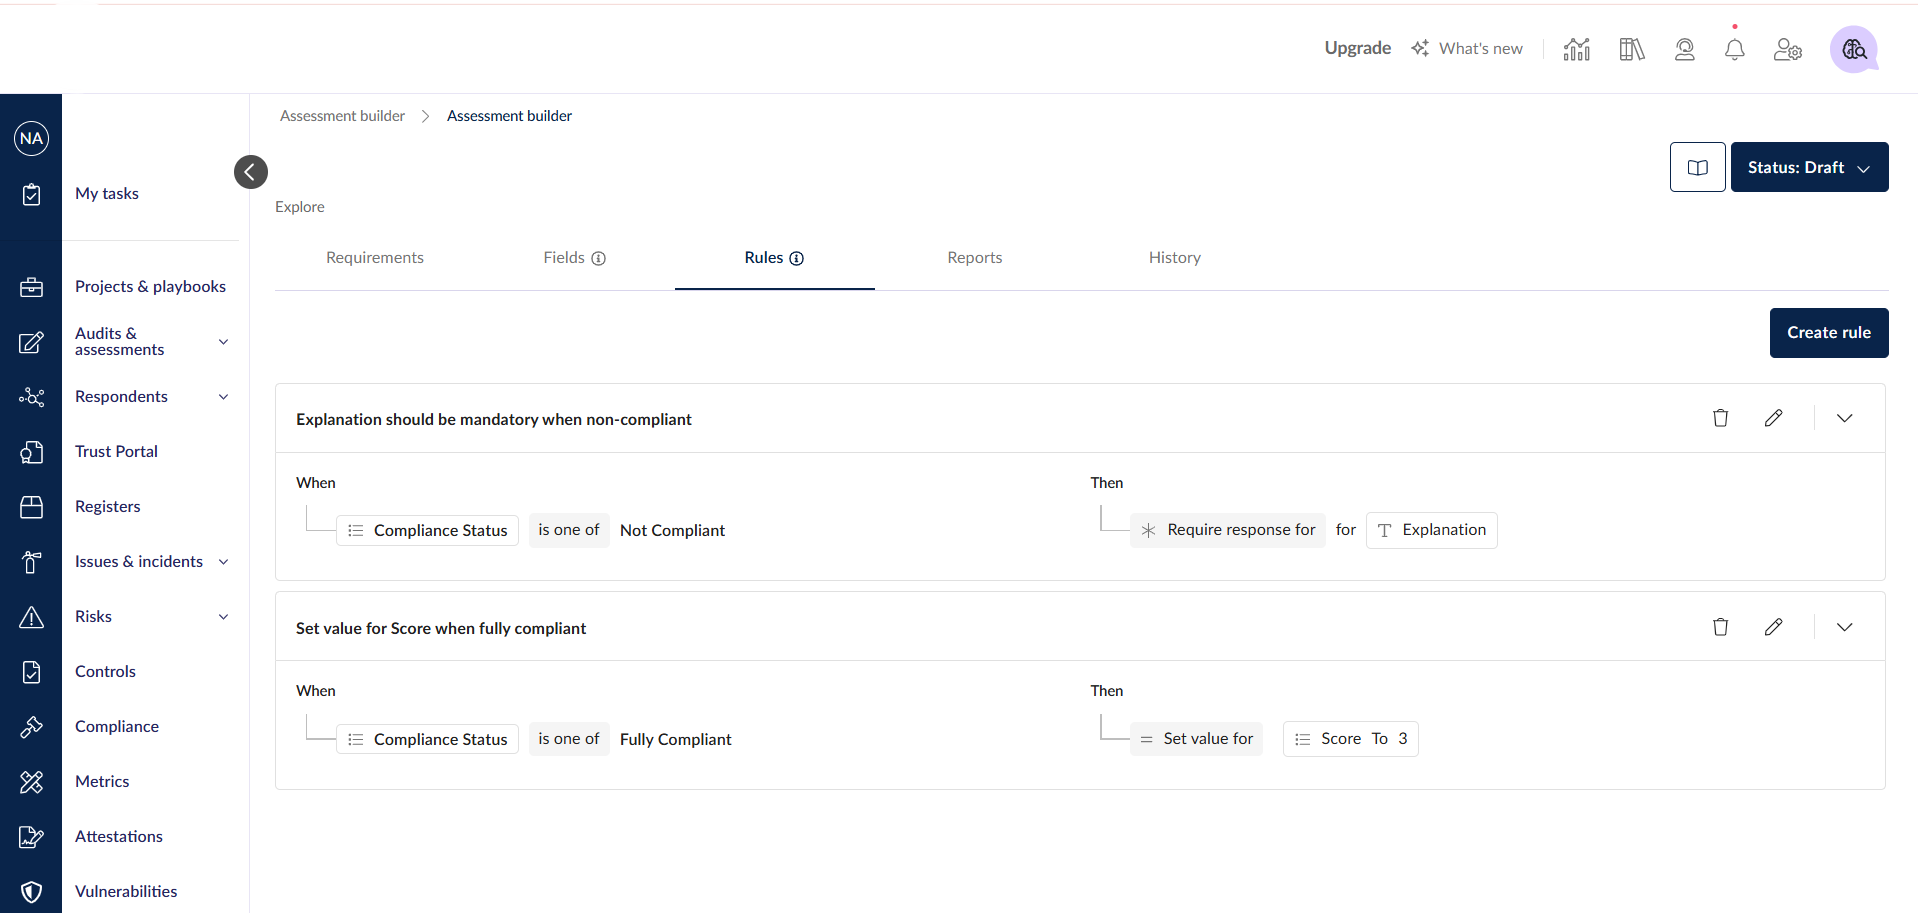The width and height of the screenshot is (1918, 913).
Task: Click the book guide icon button
Action: point(1697,167)
